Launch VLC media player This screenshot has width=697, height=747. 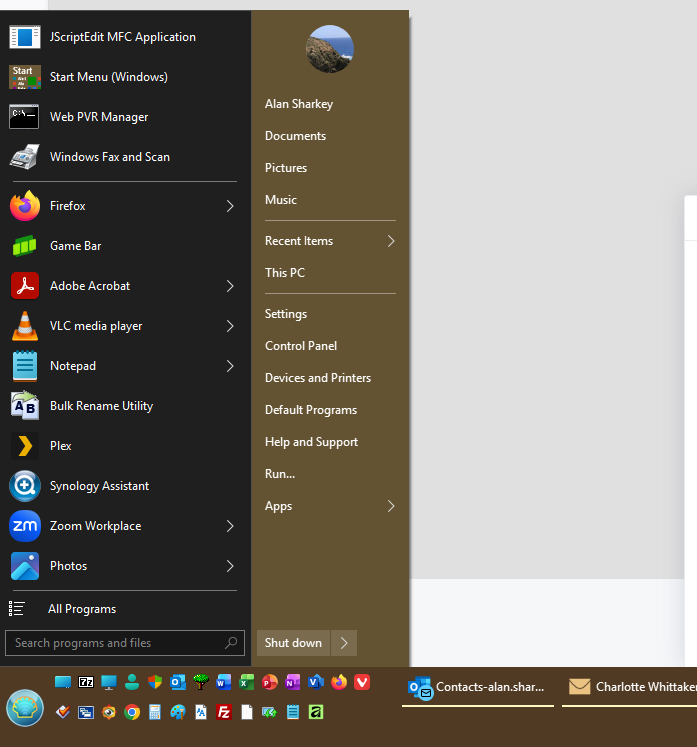(x=96, y=326)
